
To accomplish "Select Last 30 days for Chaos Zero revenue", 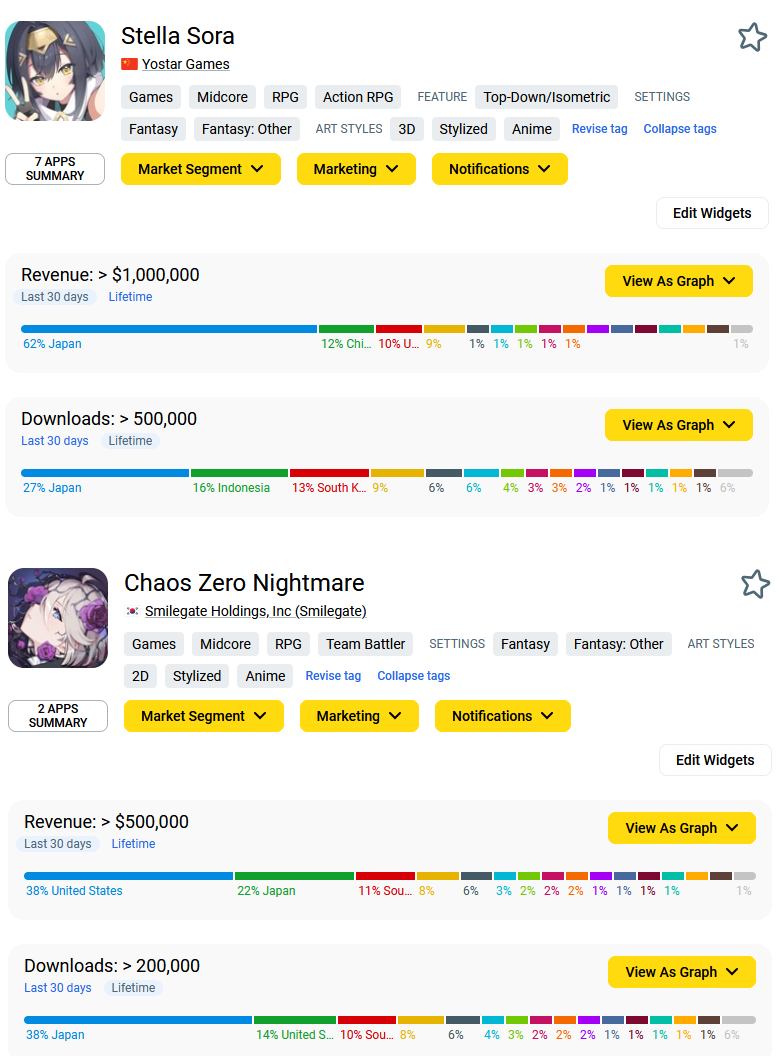I will pyautogui.click(x=57, y=844).
